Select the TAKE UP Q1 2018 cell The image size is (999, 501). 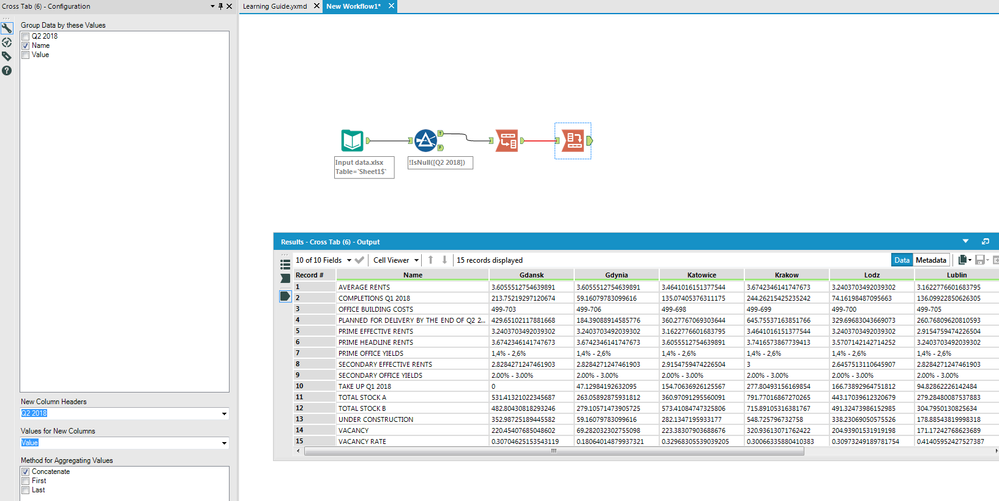click(x=412, y=386)
